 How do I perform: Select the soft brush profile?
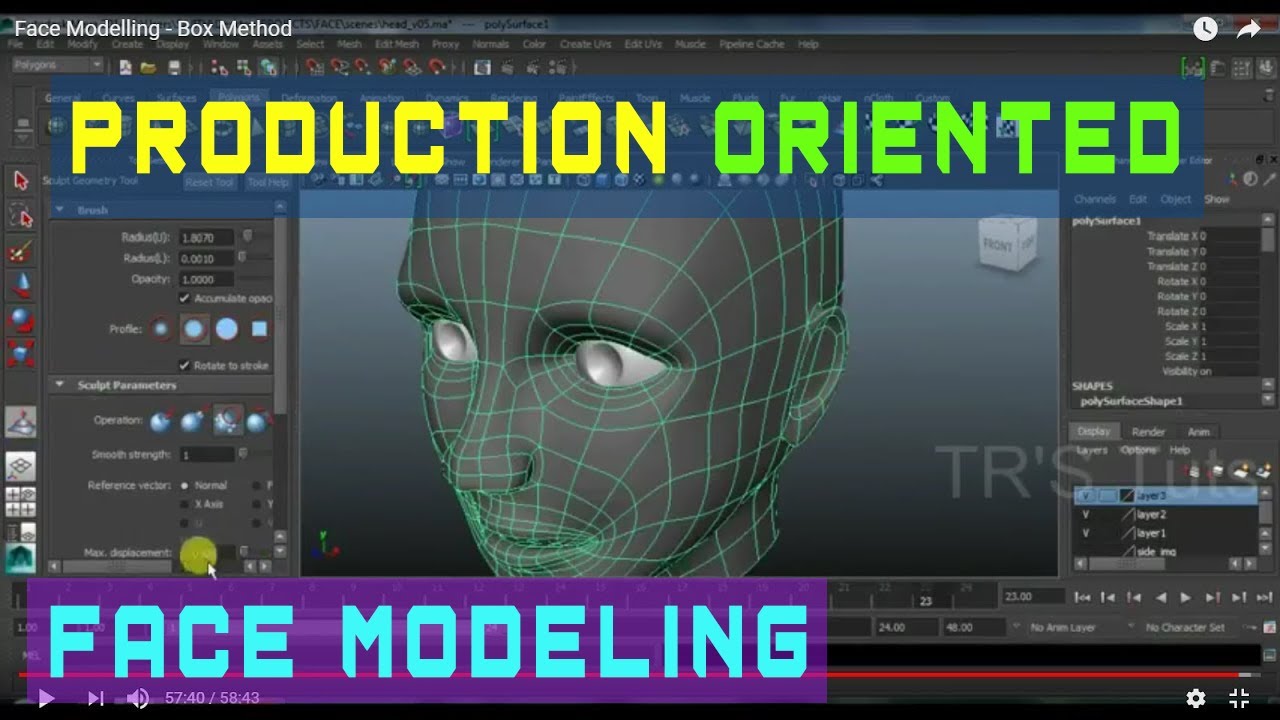(194, 329)
